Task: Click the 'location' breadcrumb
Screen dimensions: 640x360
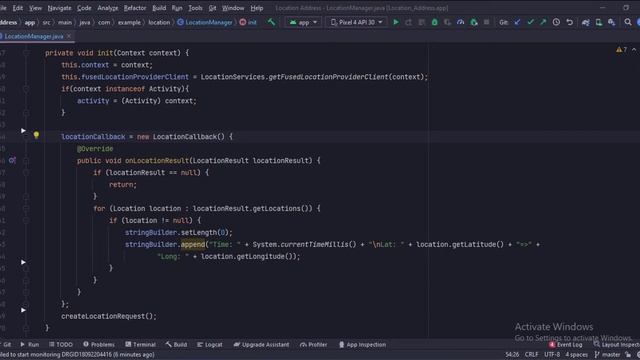Action: tap(159, 22)
